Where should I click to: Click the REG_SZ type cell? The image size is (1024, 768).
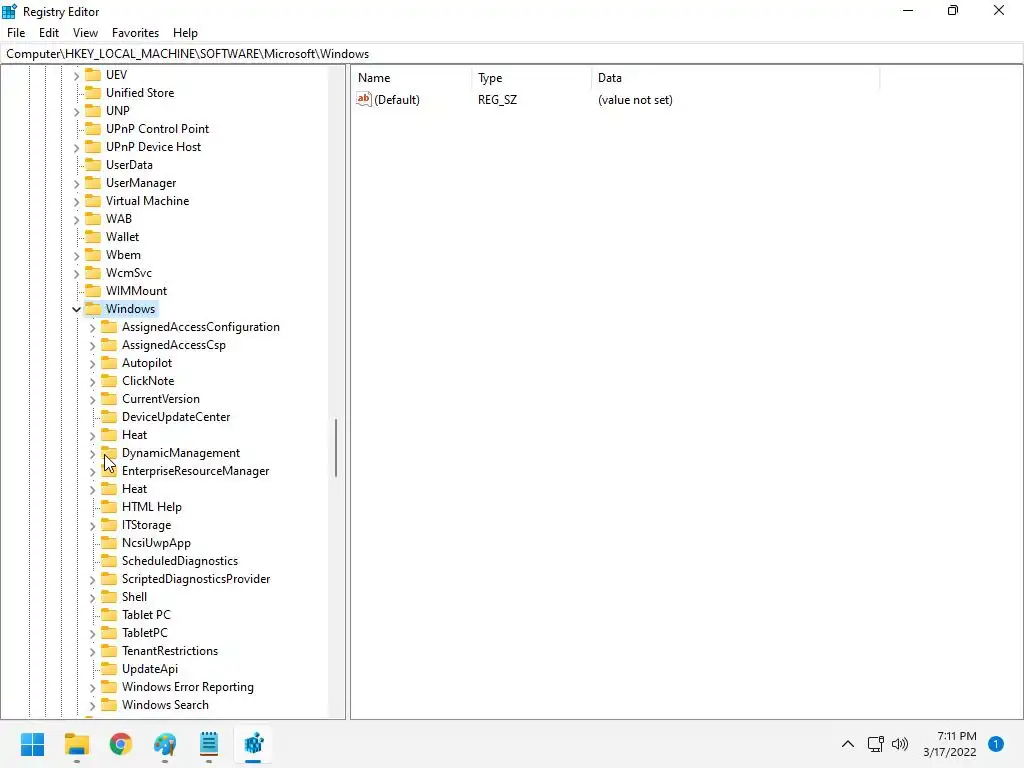(497, 100)
